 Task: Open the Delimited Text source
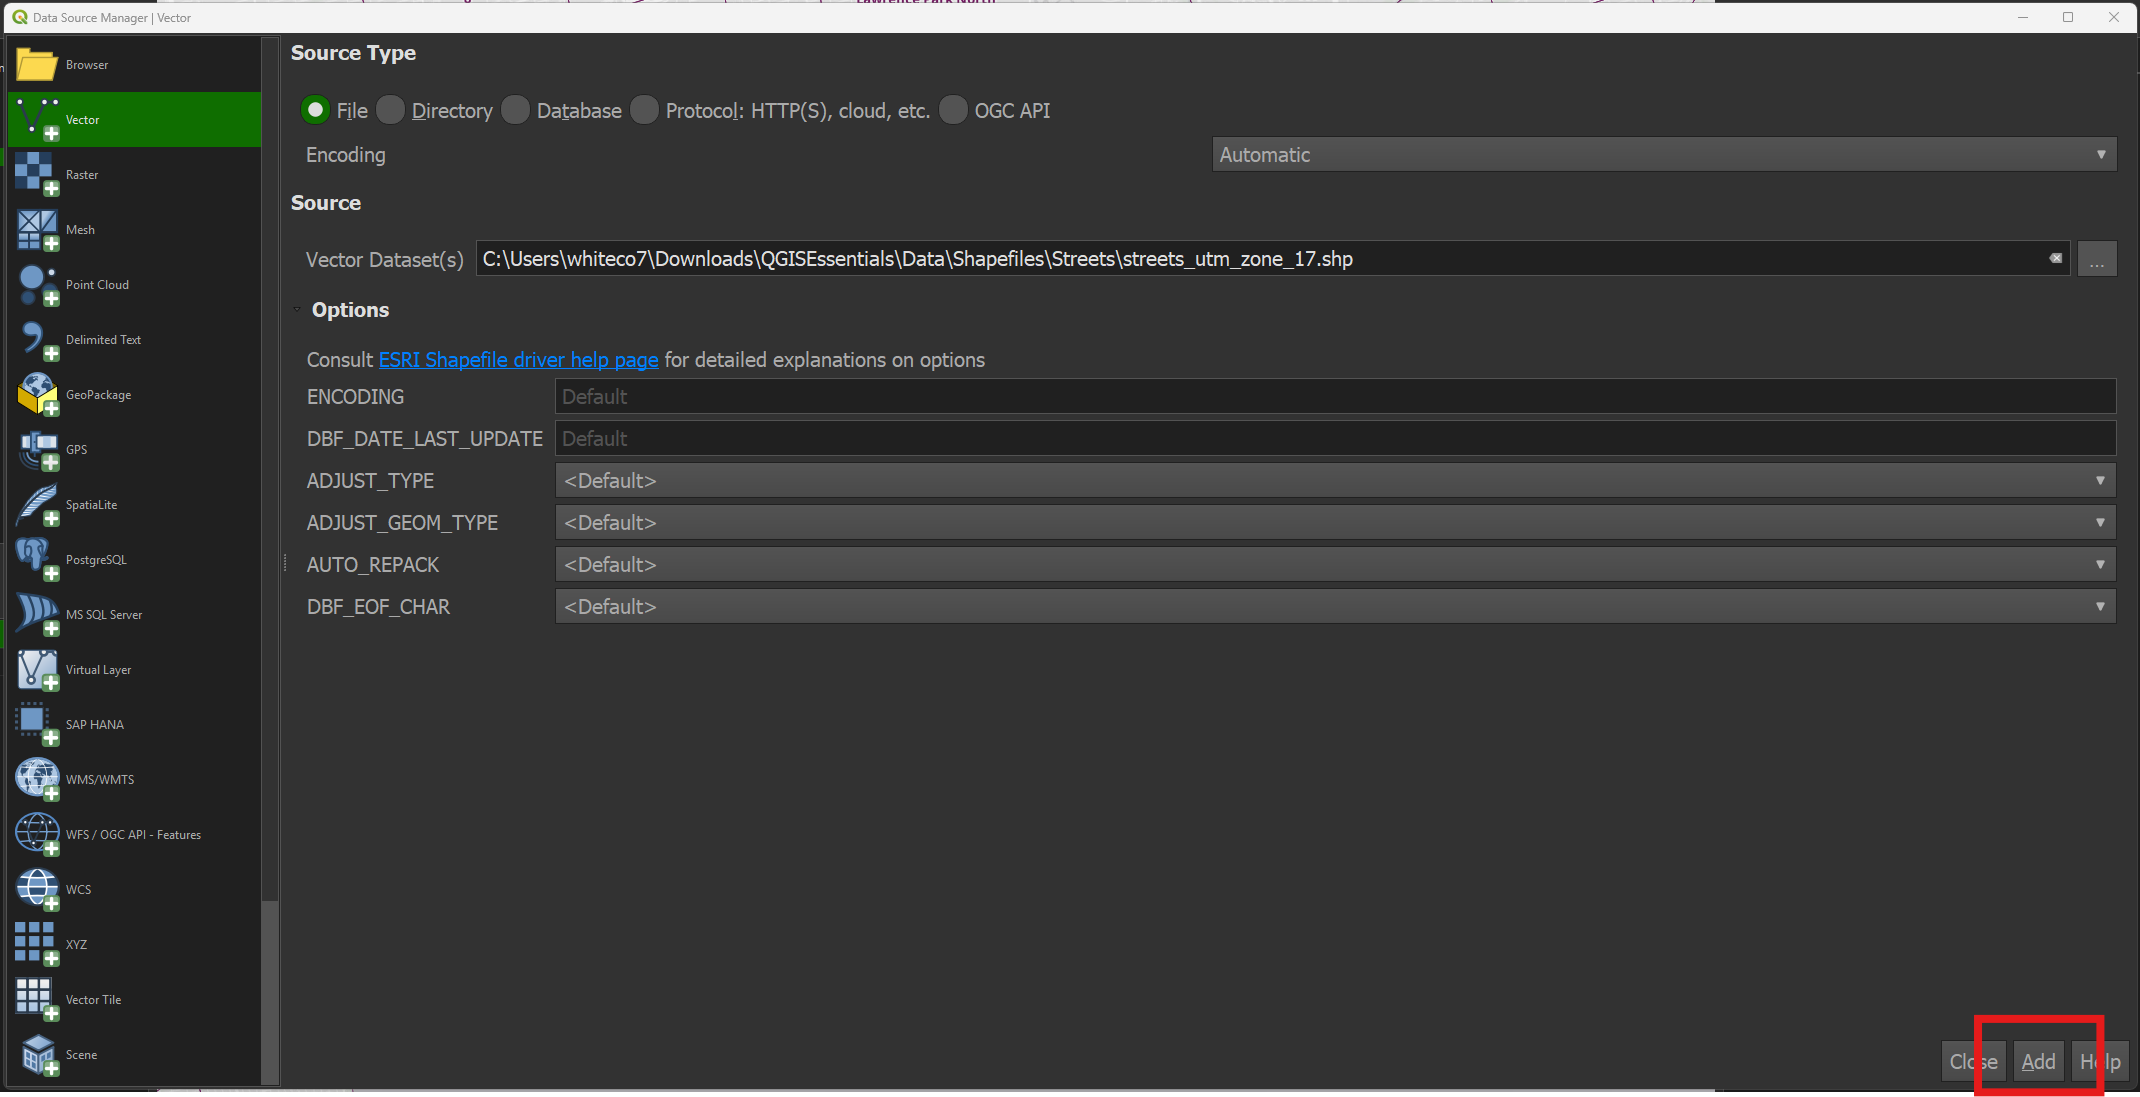[x=134, y=340]
